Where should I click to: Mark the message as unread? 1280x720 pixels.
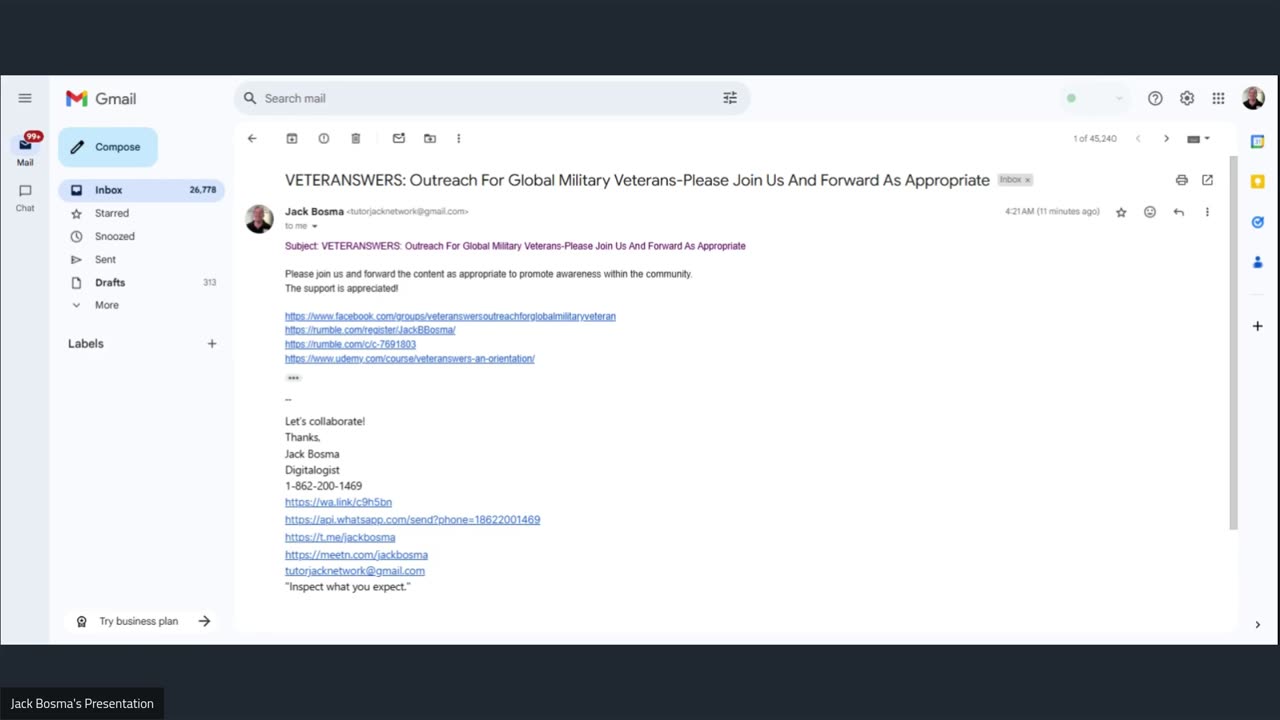(398, 139)
